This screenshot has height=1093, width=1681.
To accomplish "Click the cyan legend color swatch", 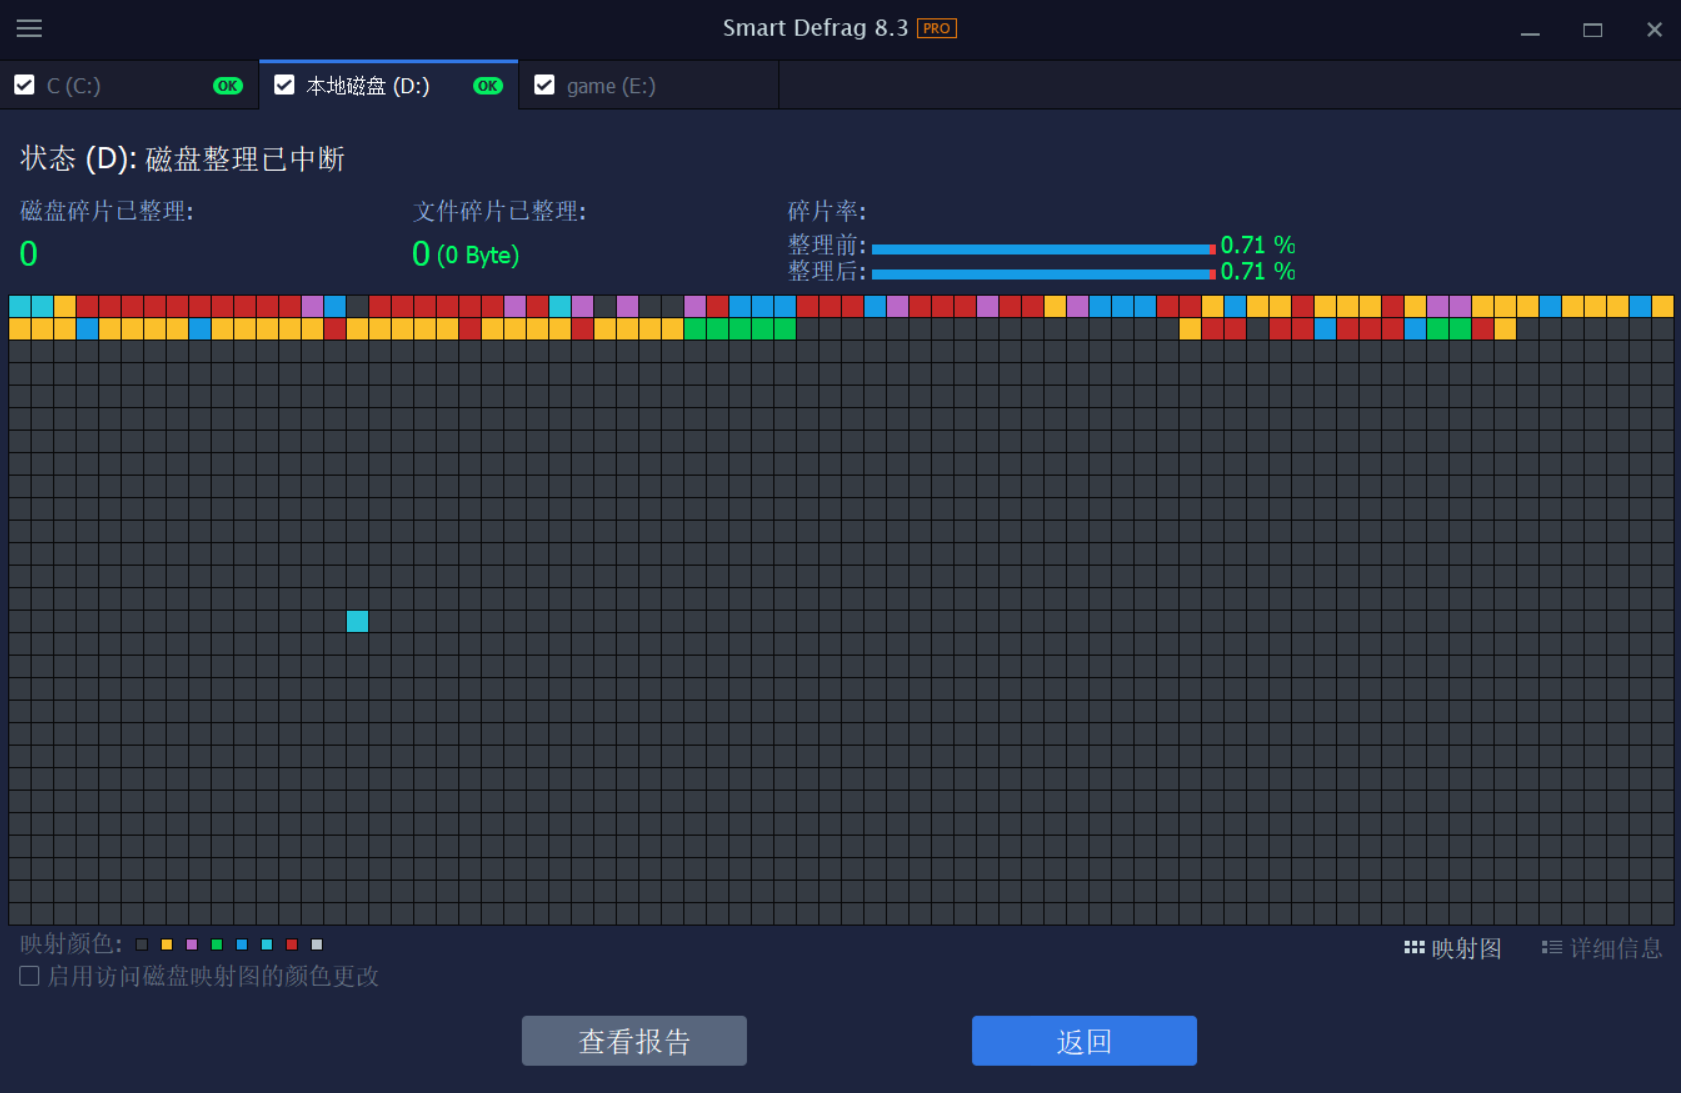I will (267, 944).
